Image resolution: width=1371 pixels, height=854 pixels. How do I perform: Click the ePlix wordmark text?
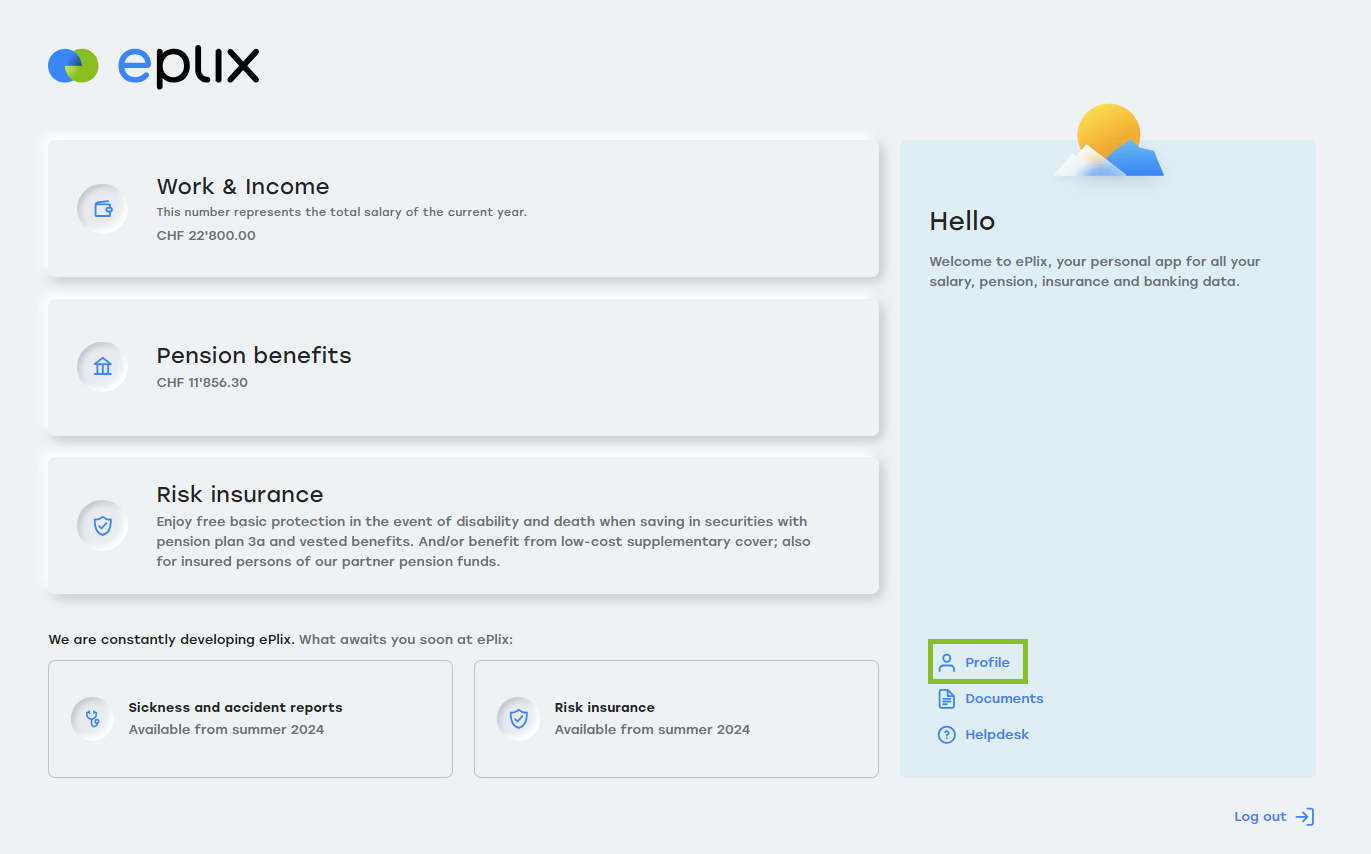tap(189, 66)
